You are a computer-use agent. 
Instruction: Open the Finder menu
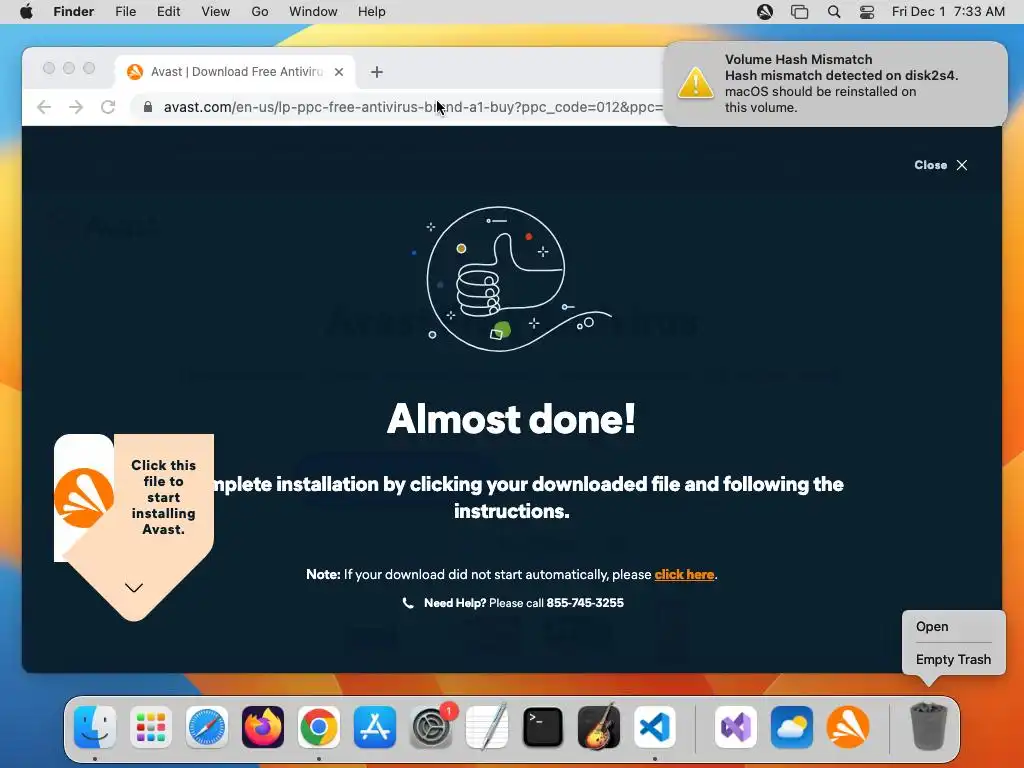coord(74,12)
